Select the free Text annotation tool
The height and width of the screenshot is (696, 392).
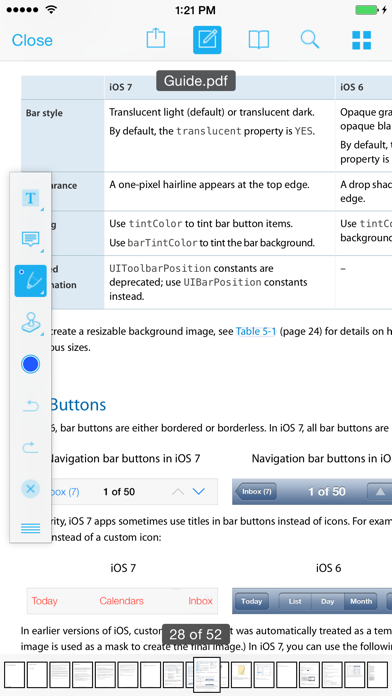click(31, 198)
